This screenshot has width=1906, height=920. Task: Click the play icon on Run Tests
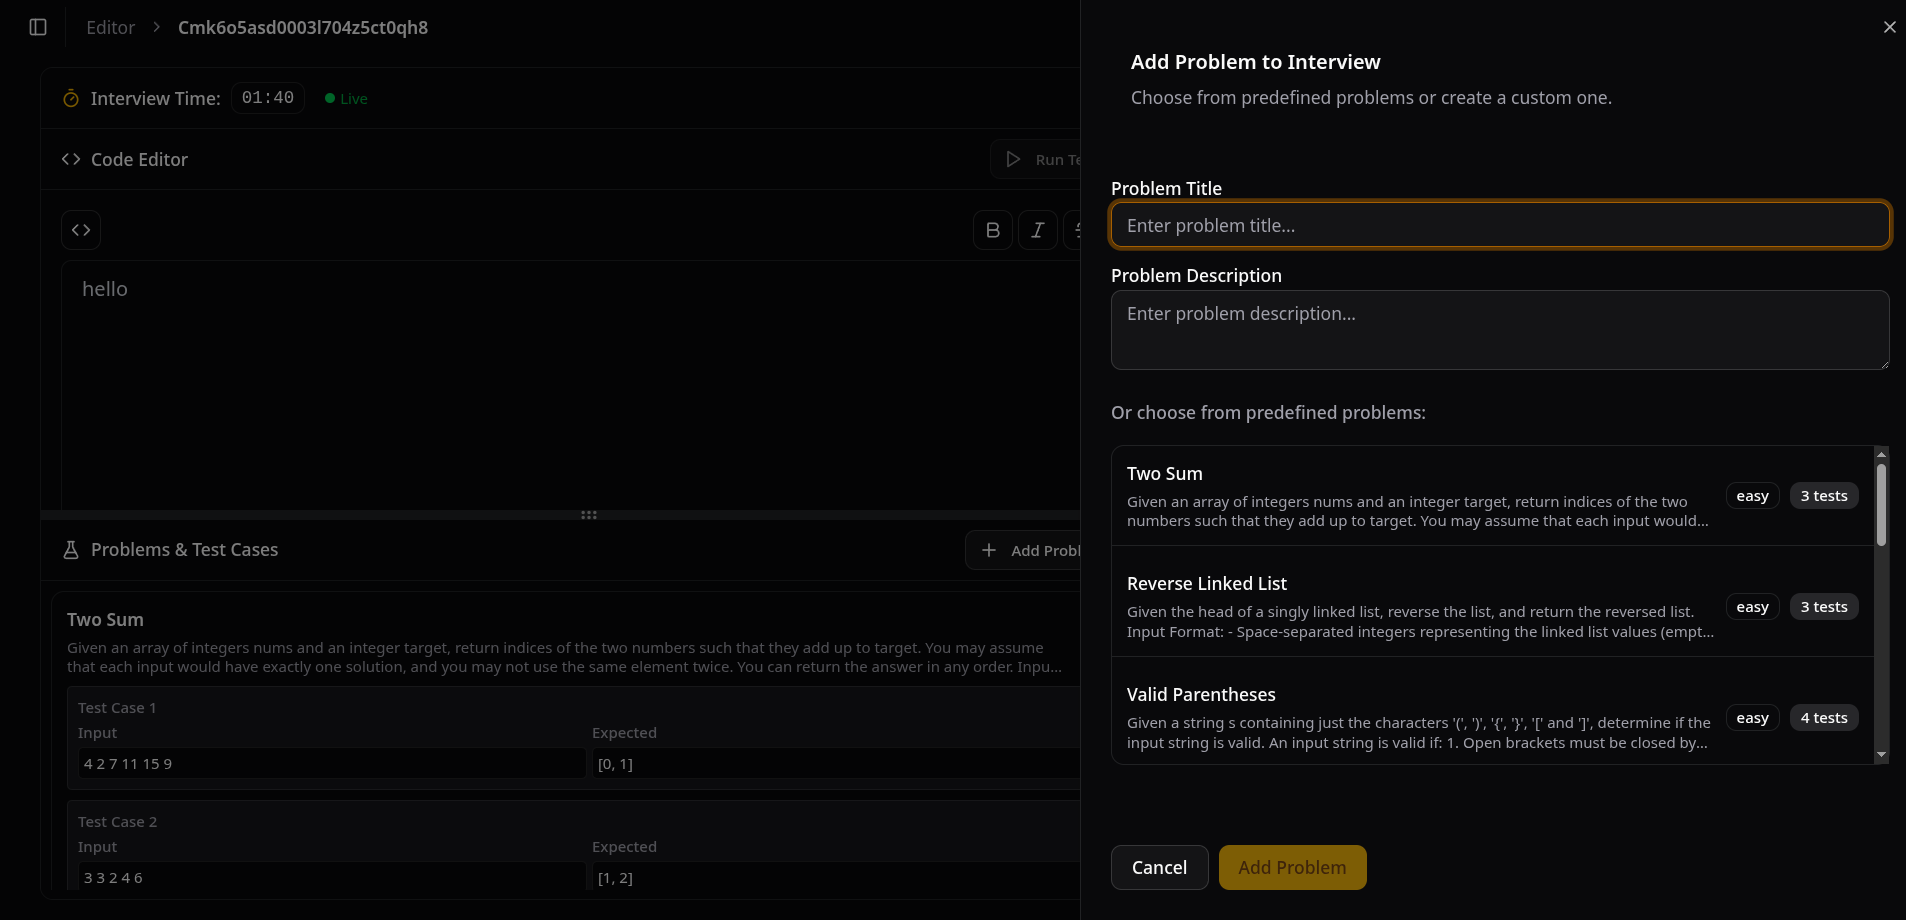[x=1012, y=159]
